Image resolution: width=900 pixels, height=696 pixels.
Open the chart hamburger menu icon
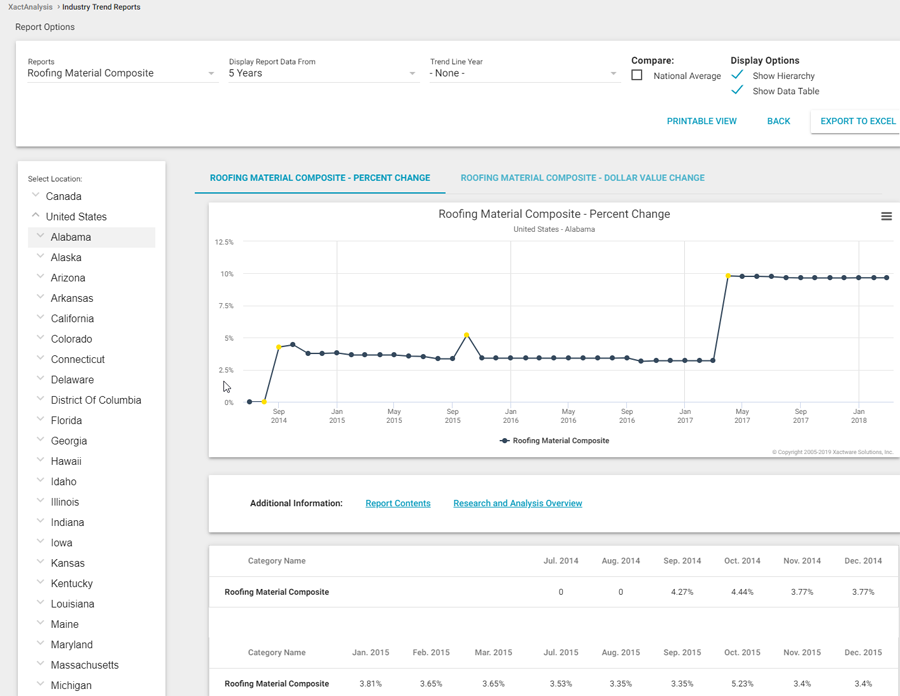pyautogui.click(x=886, y=217)
